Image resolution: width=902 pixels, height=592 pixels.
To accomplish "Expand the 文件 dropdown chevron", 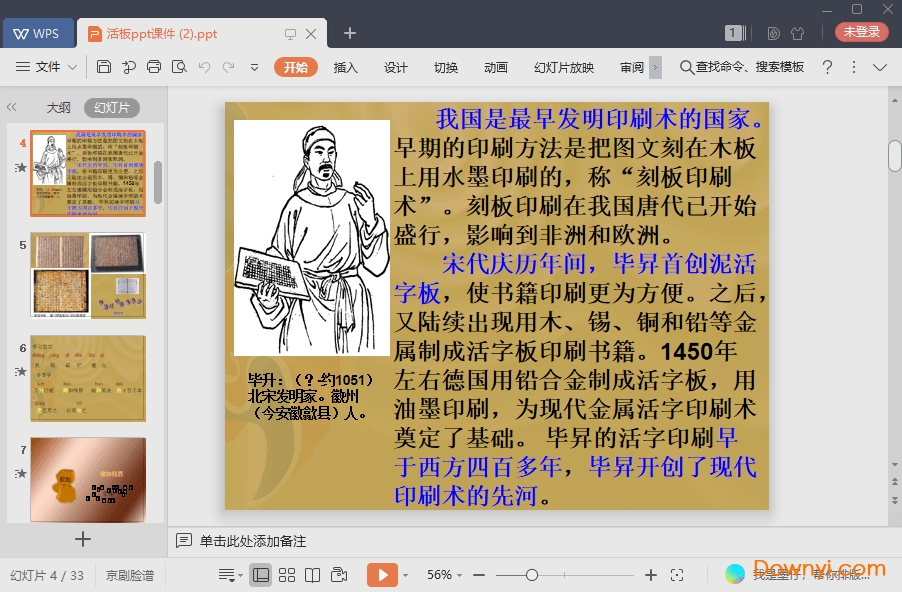I will pos(72,67).
